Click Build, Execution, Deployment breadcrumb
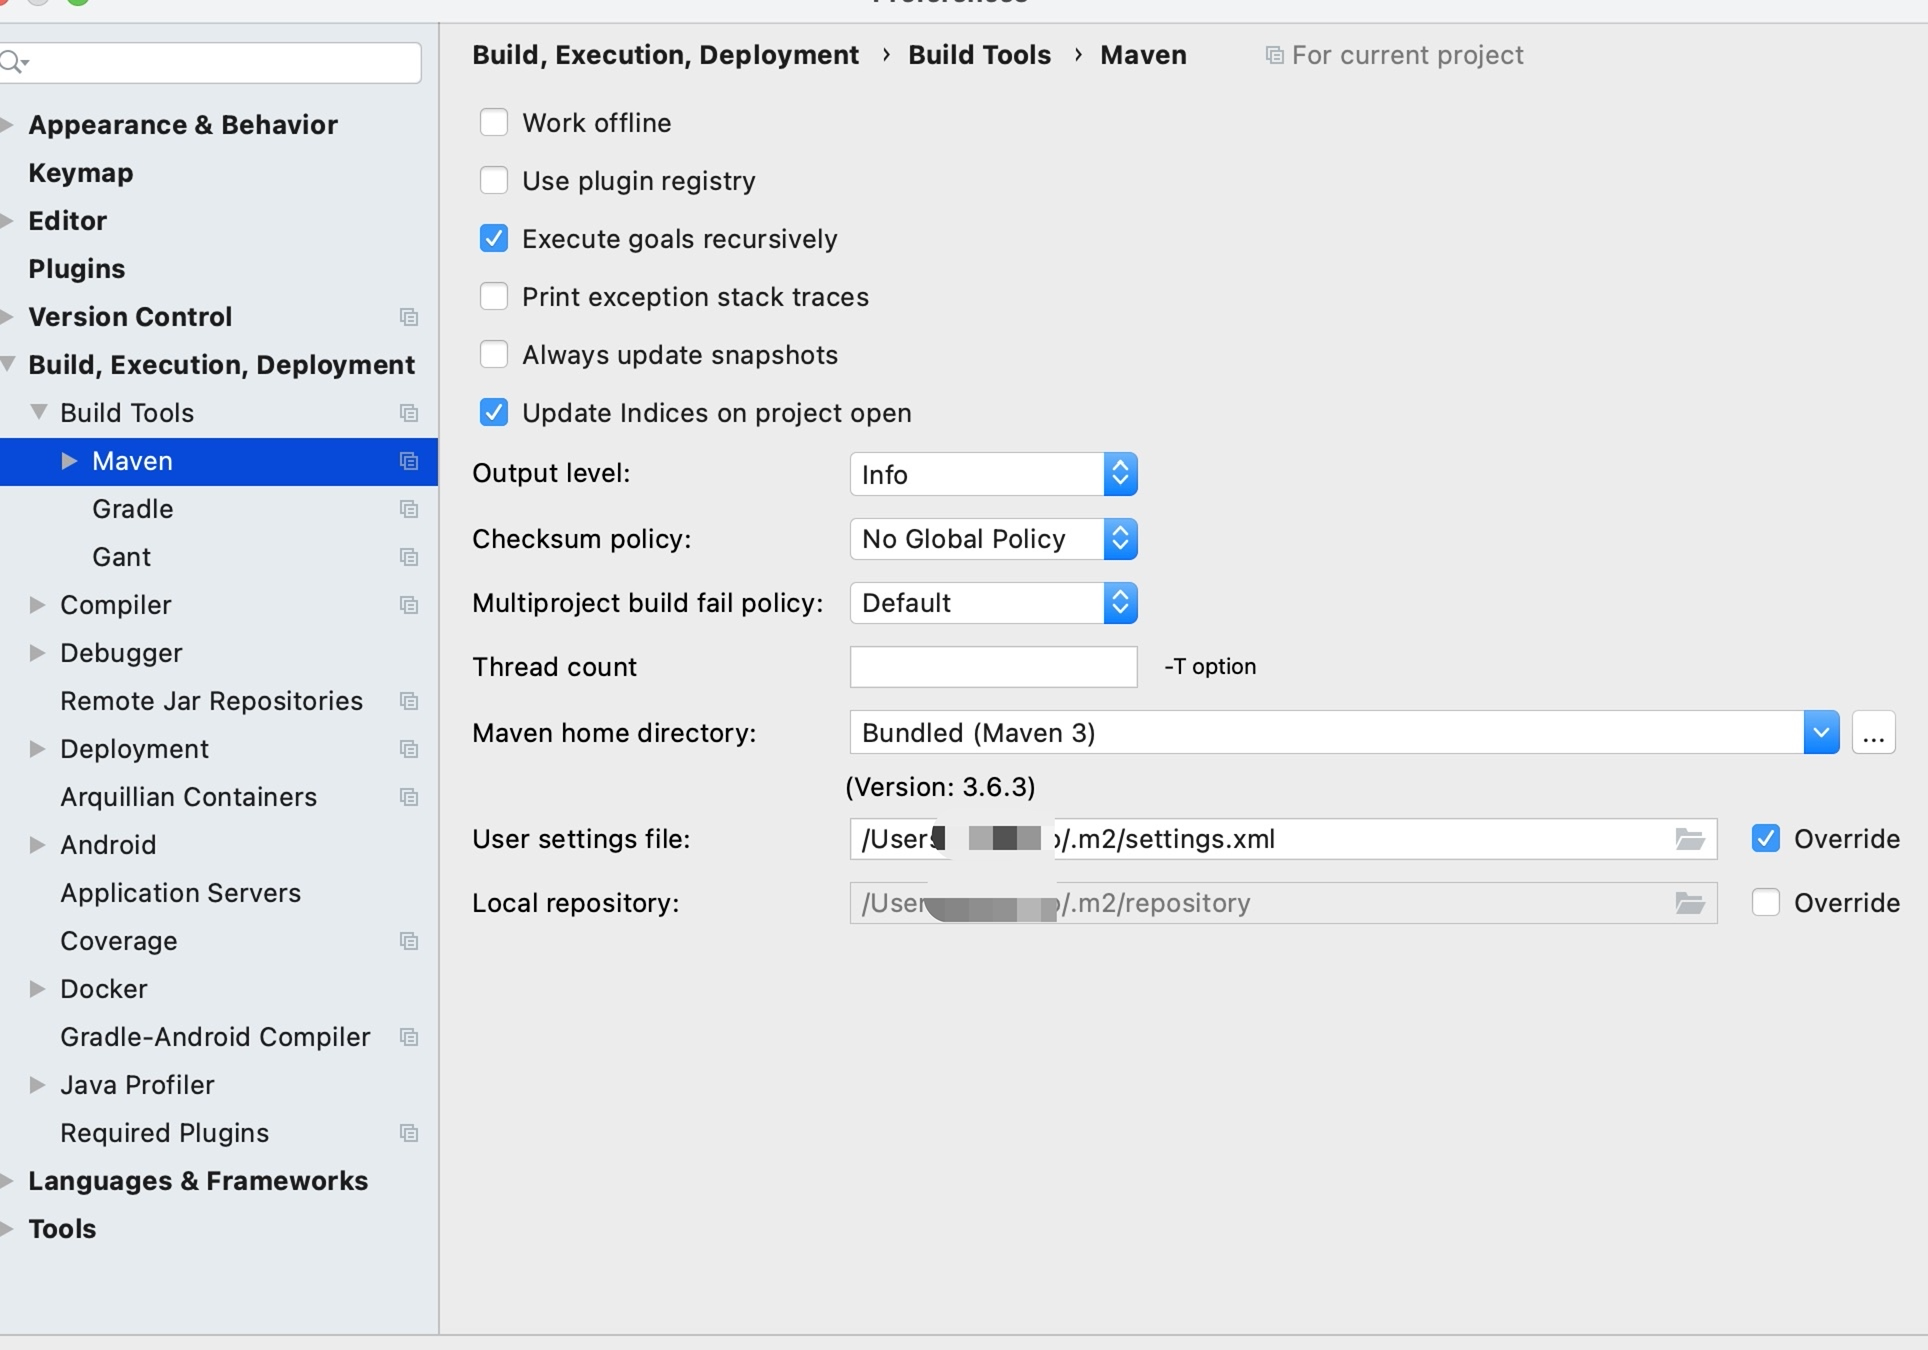1928x1350 pixels. 665,55
